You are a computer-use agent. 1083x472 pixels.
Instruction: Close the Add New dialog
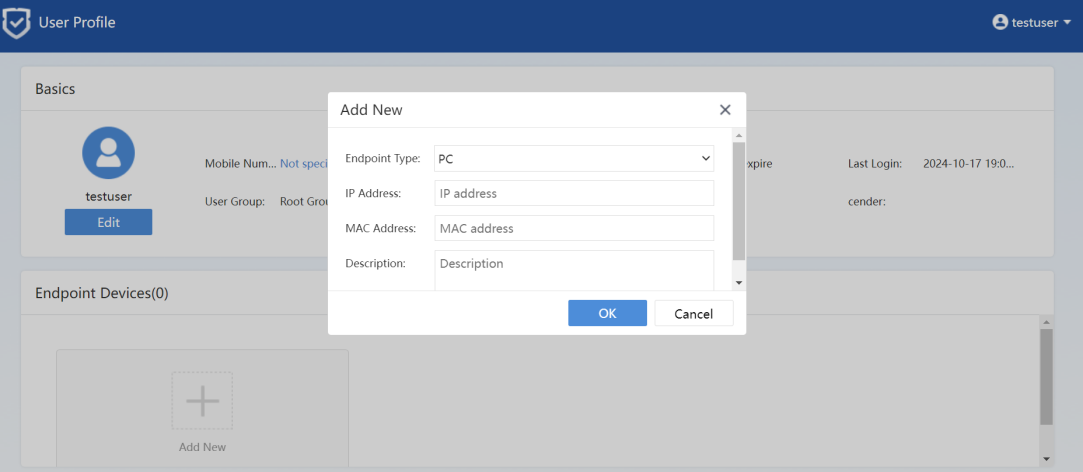(x=725, y=110)
